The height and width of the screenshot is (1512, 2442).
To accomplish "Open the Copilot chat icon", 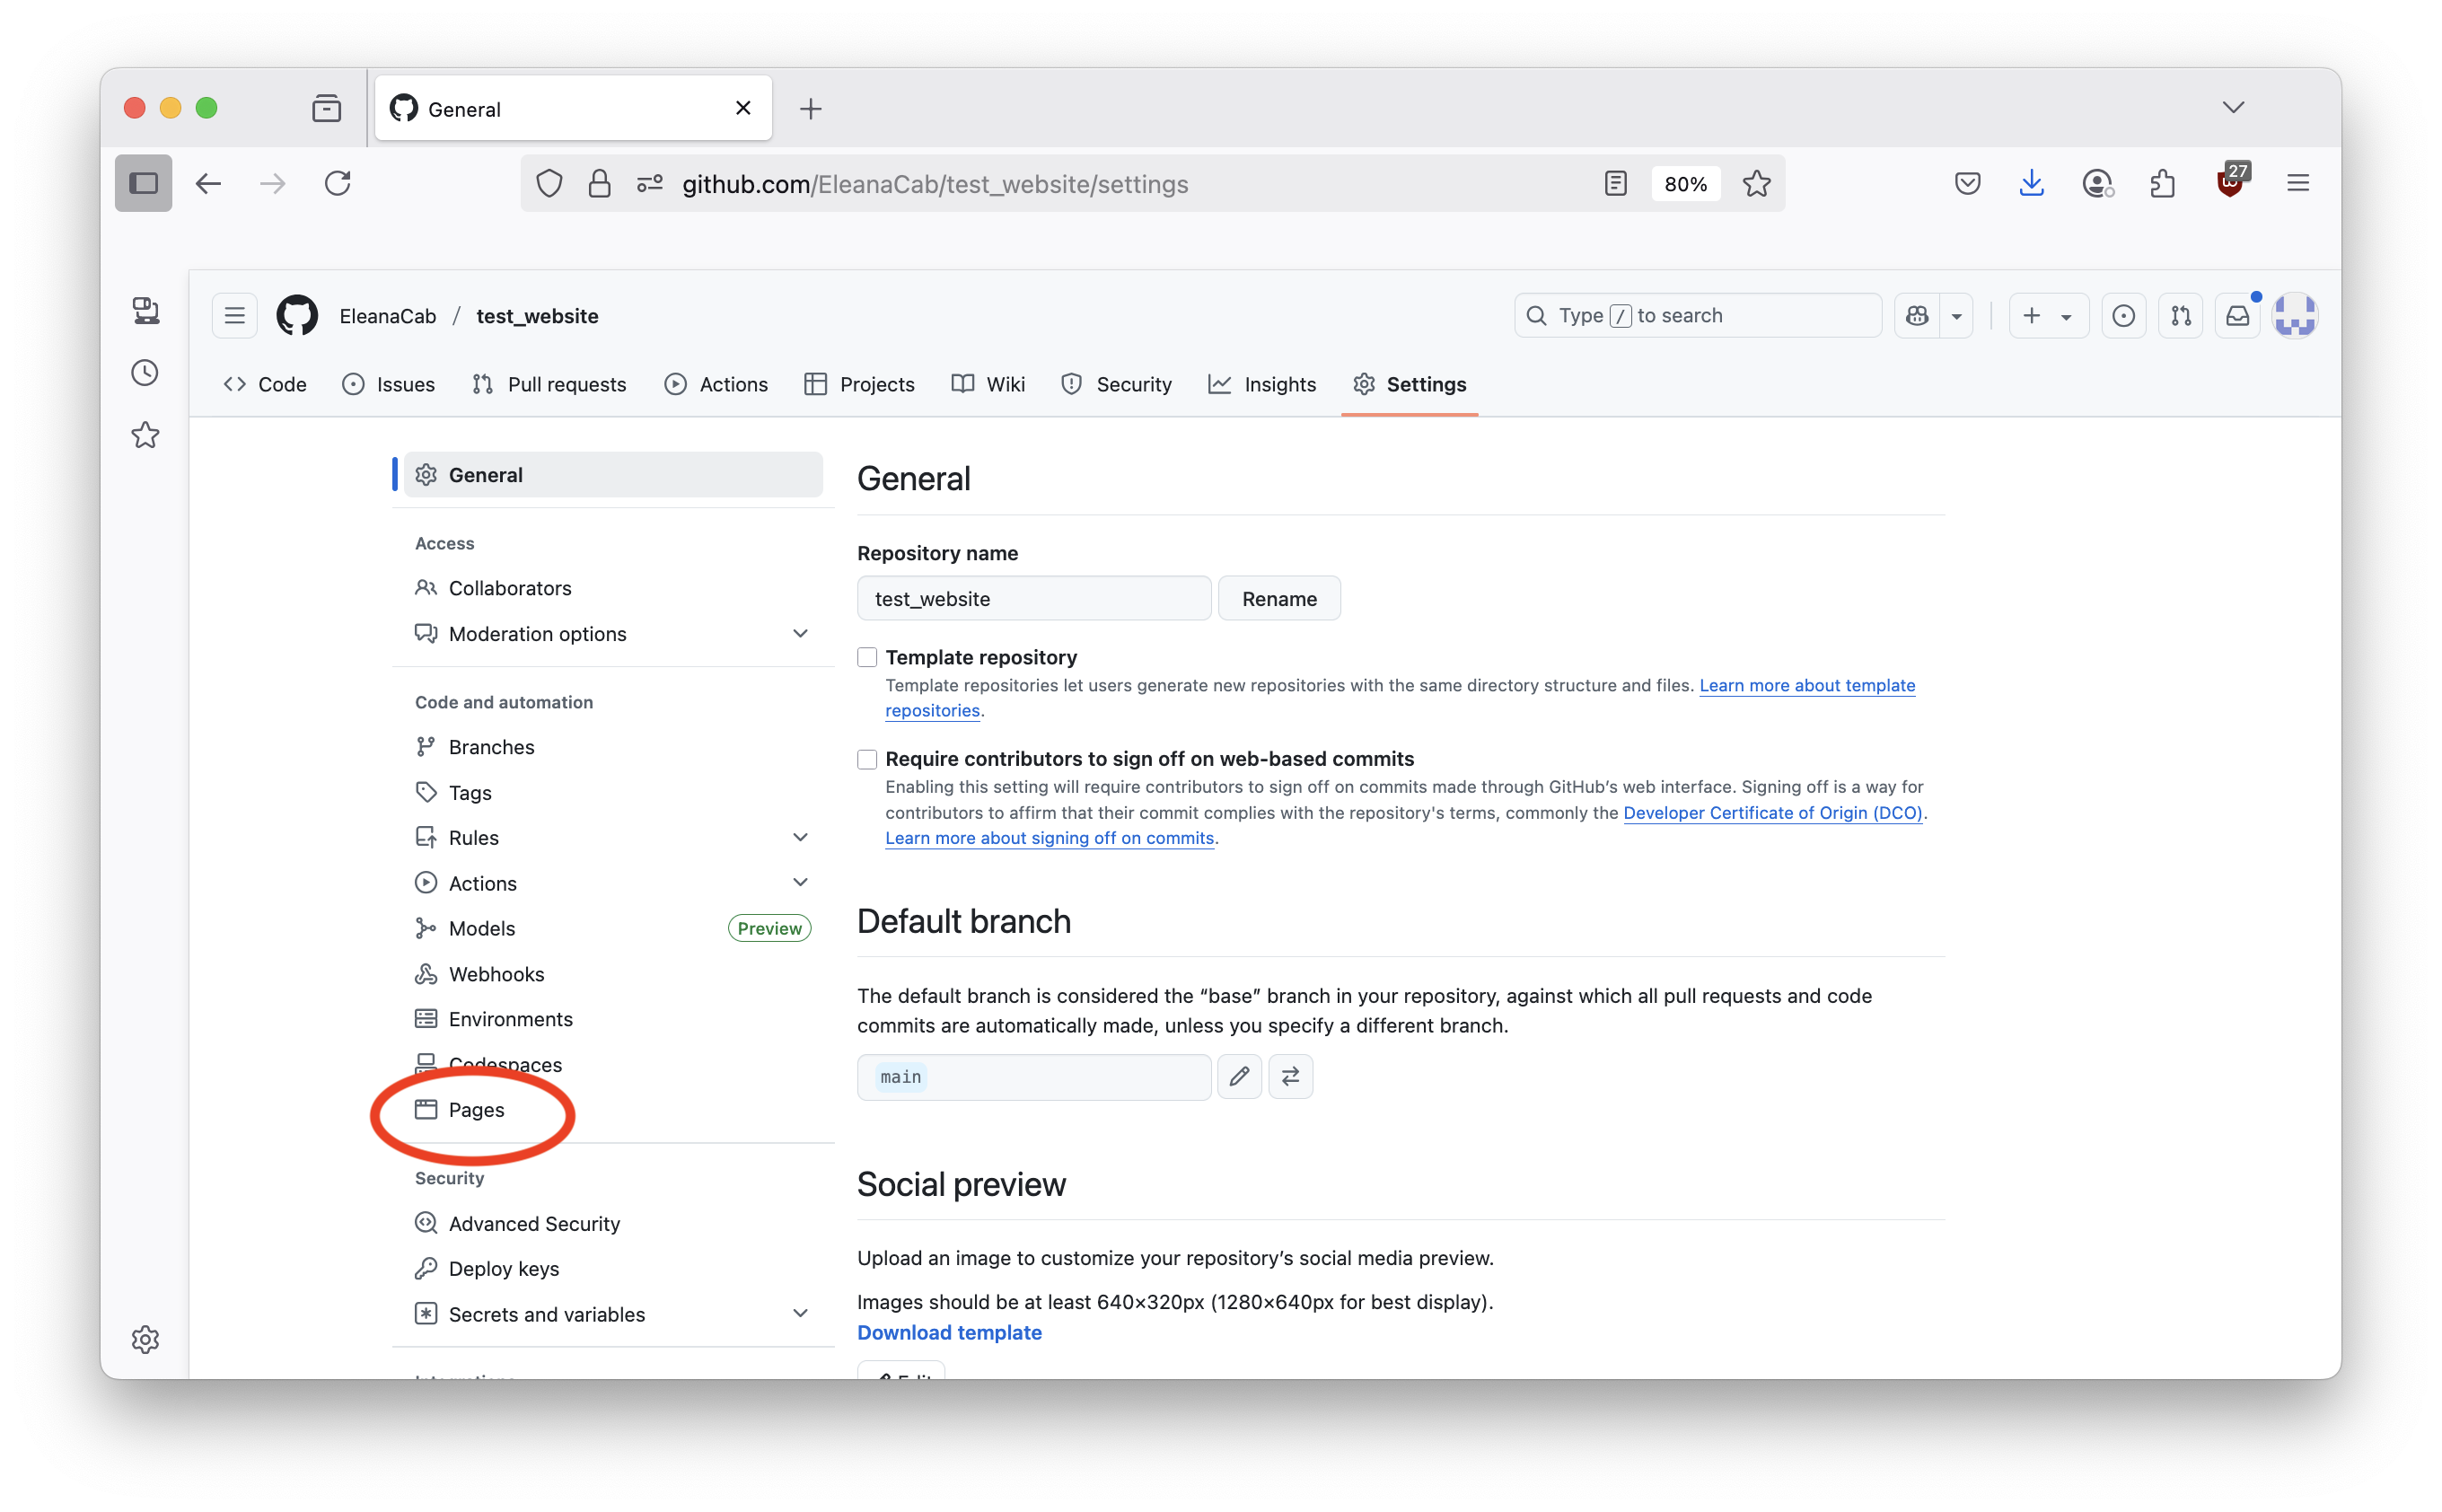I will click(1917, 316).
